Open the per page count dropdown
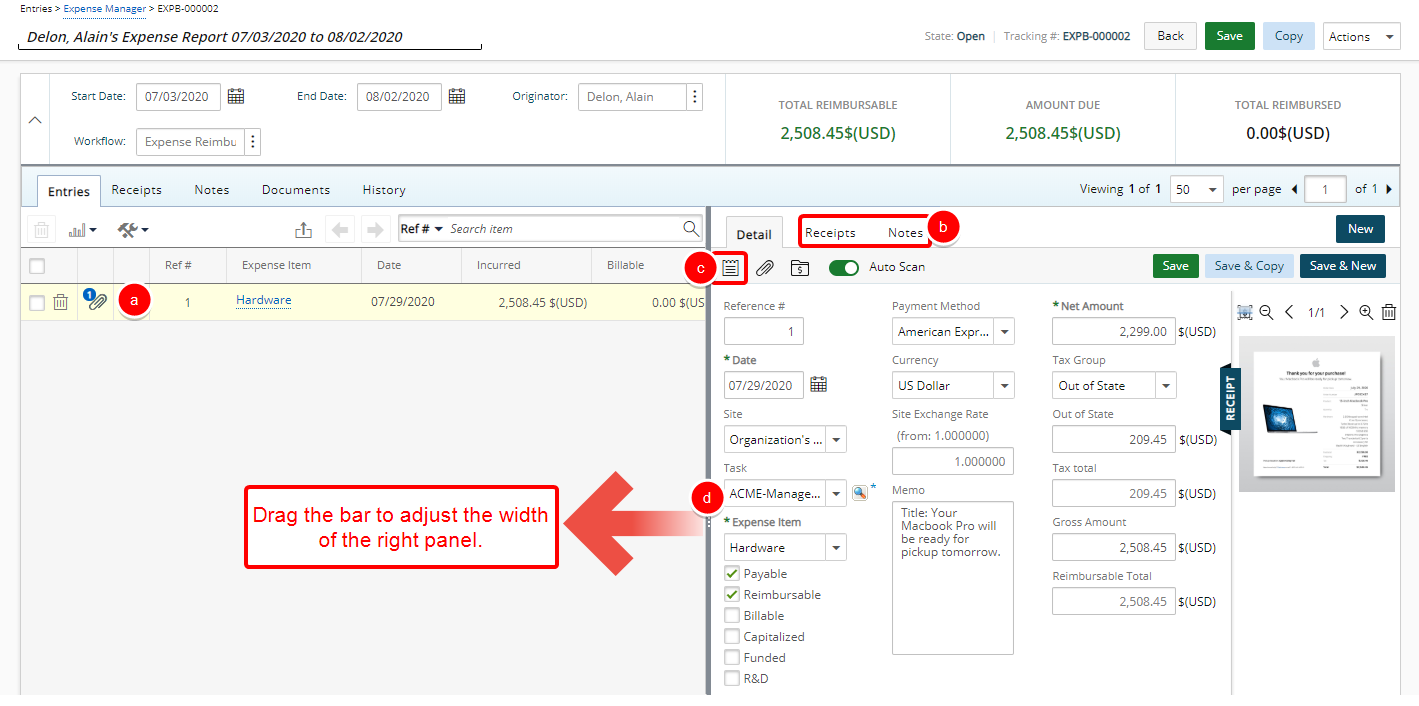 (x=1197, y=189)
